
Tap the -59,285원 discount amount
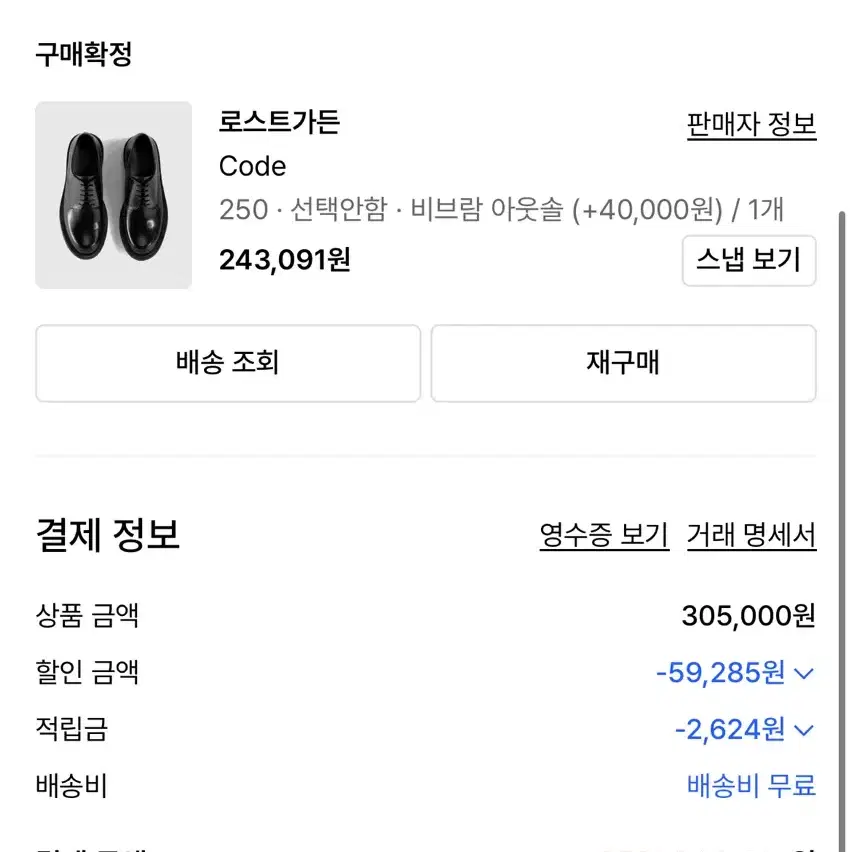click(720, 673)
